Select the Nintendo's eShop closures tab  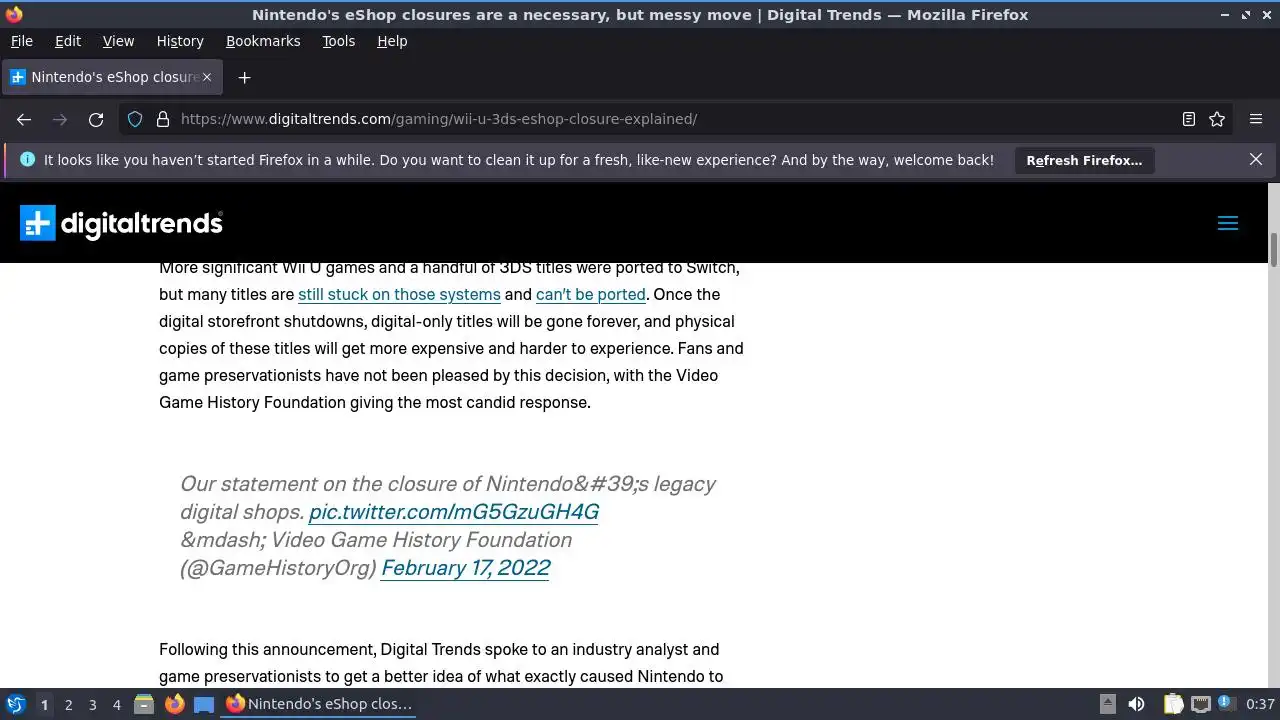[112, 77]
